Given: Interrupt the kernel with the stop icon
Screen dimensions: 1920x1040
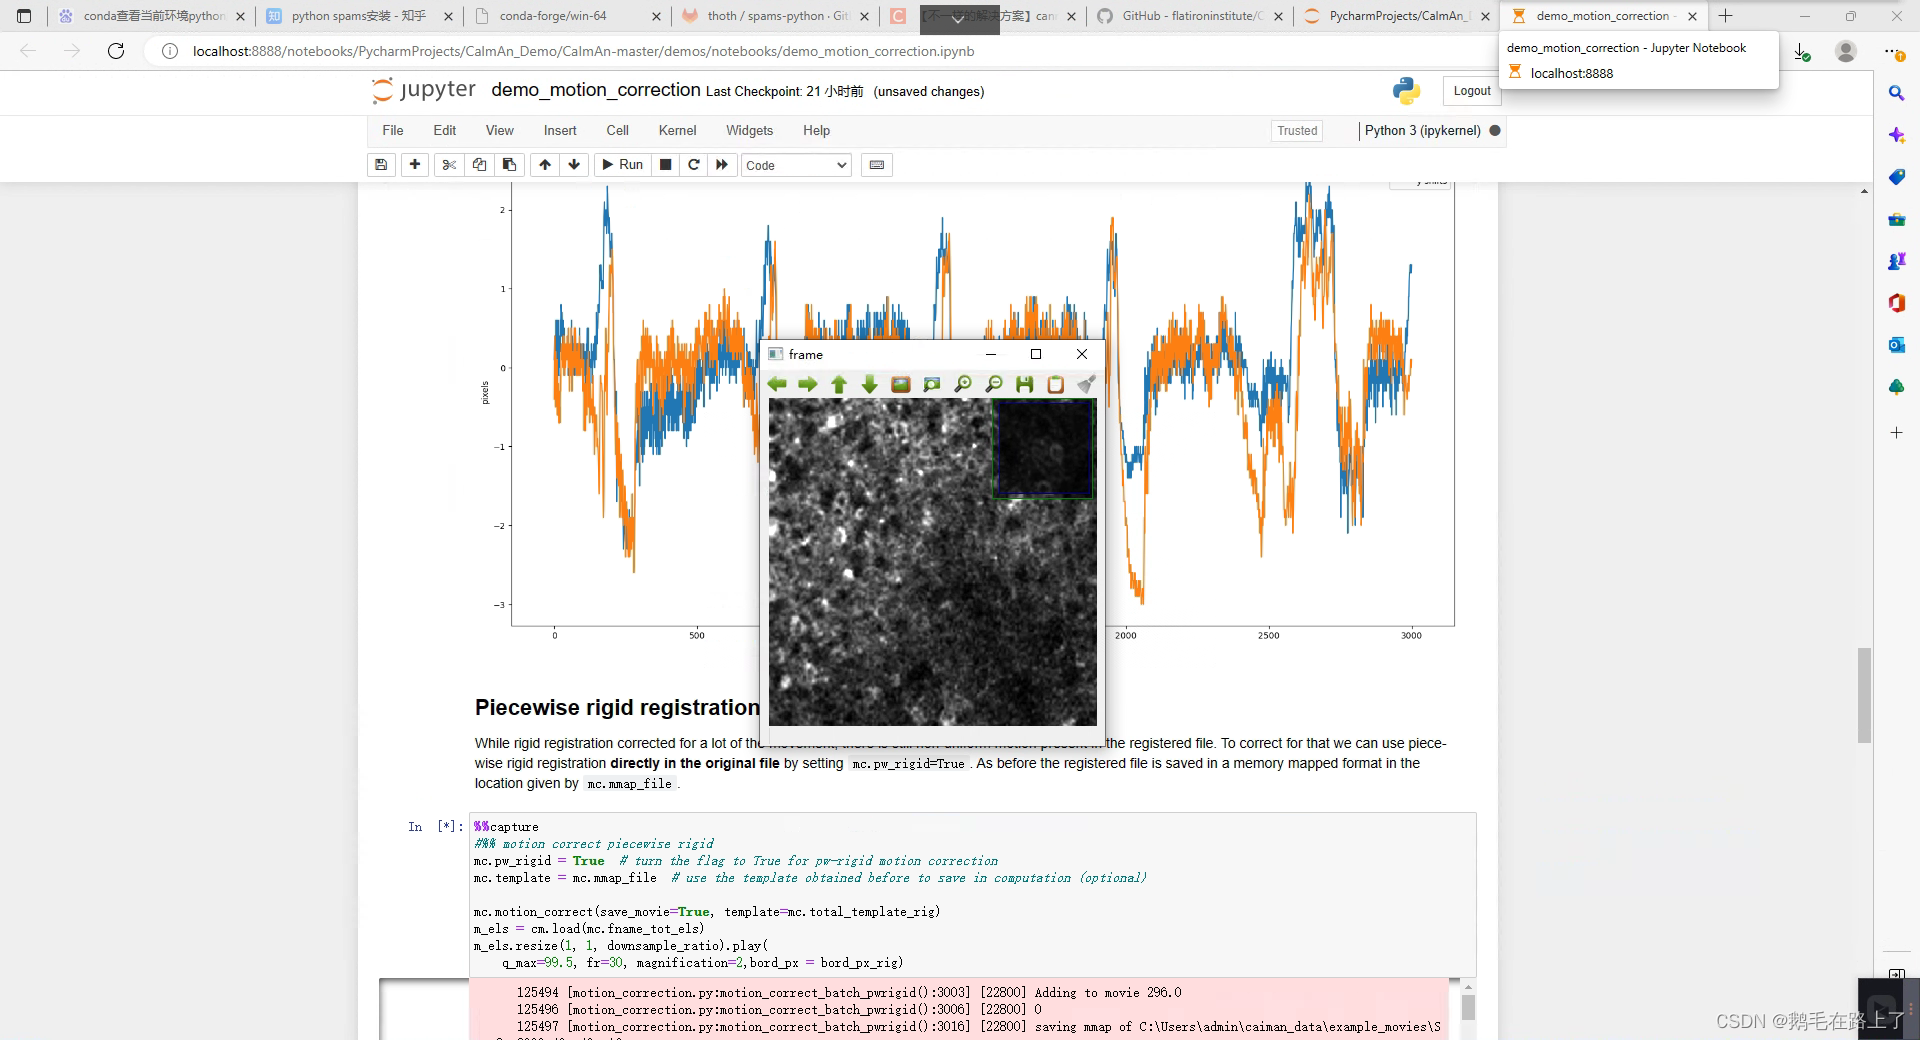Looking at the screenshot, I should (665, 165).
